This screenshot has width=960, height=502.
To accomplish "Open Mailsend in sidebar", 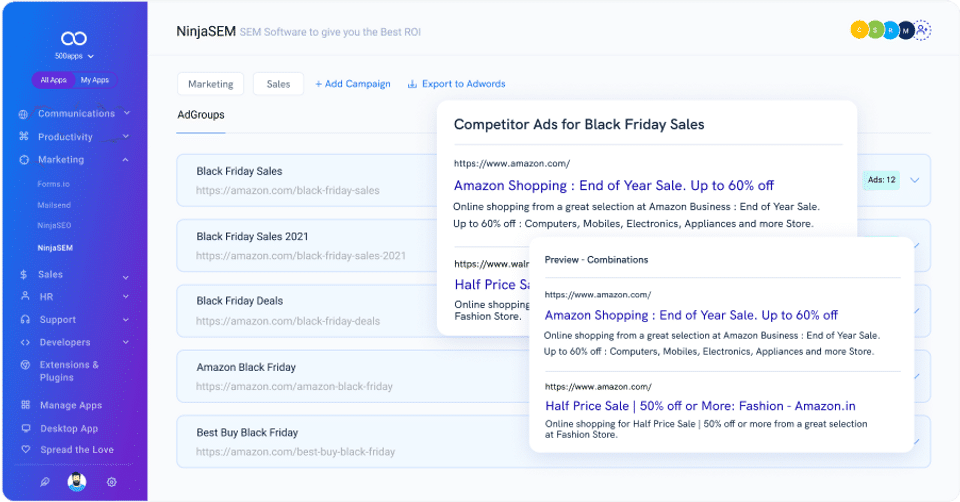I will pos(54,205).
